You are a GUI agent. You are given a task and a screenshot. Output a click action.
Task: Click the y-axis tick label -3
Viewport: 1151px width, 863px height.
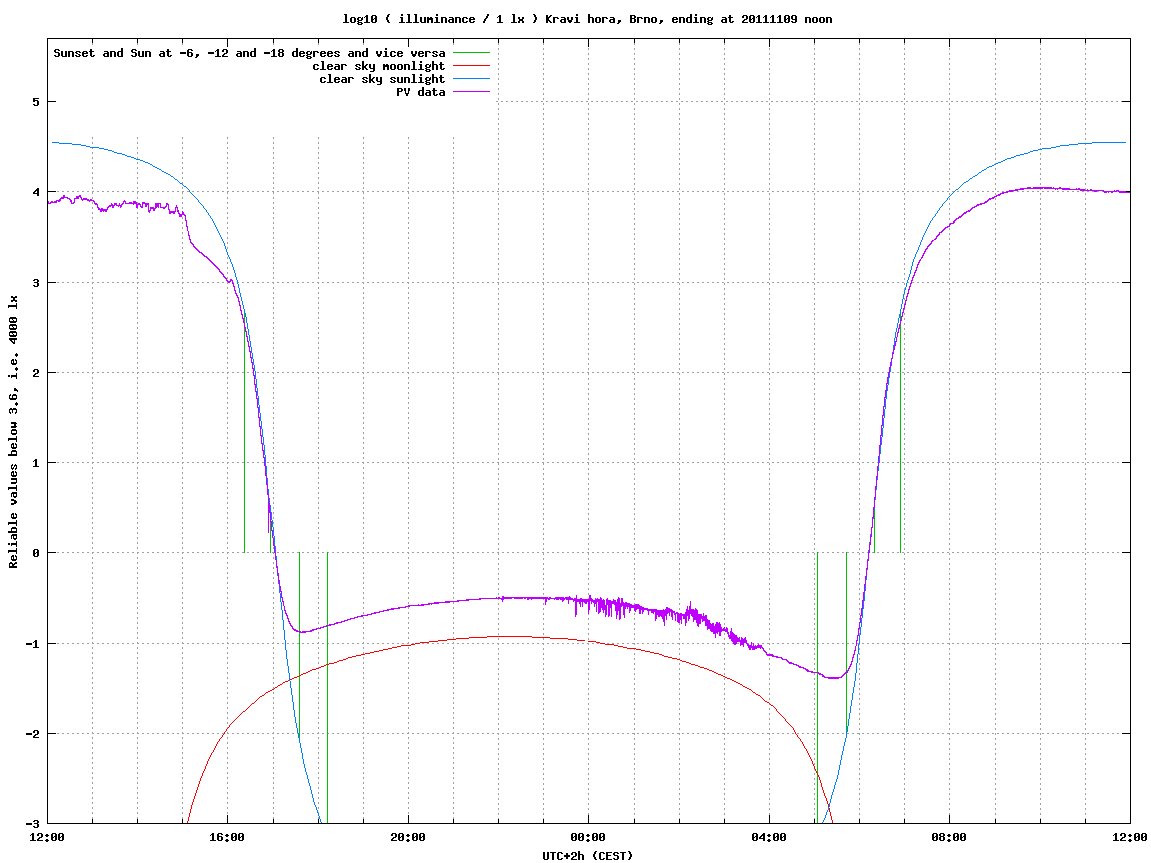(x=32, y=824)
